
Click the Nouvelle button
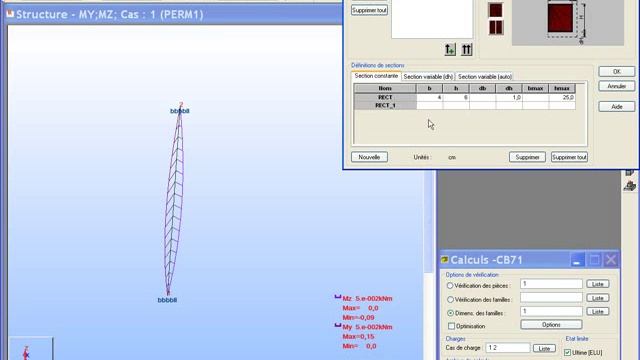[369, 157]
